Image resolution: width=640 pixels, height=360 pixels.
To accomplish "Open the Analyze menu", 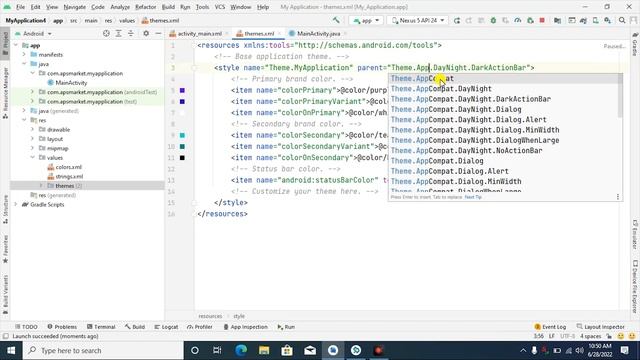I will 120,7.
